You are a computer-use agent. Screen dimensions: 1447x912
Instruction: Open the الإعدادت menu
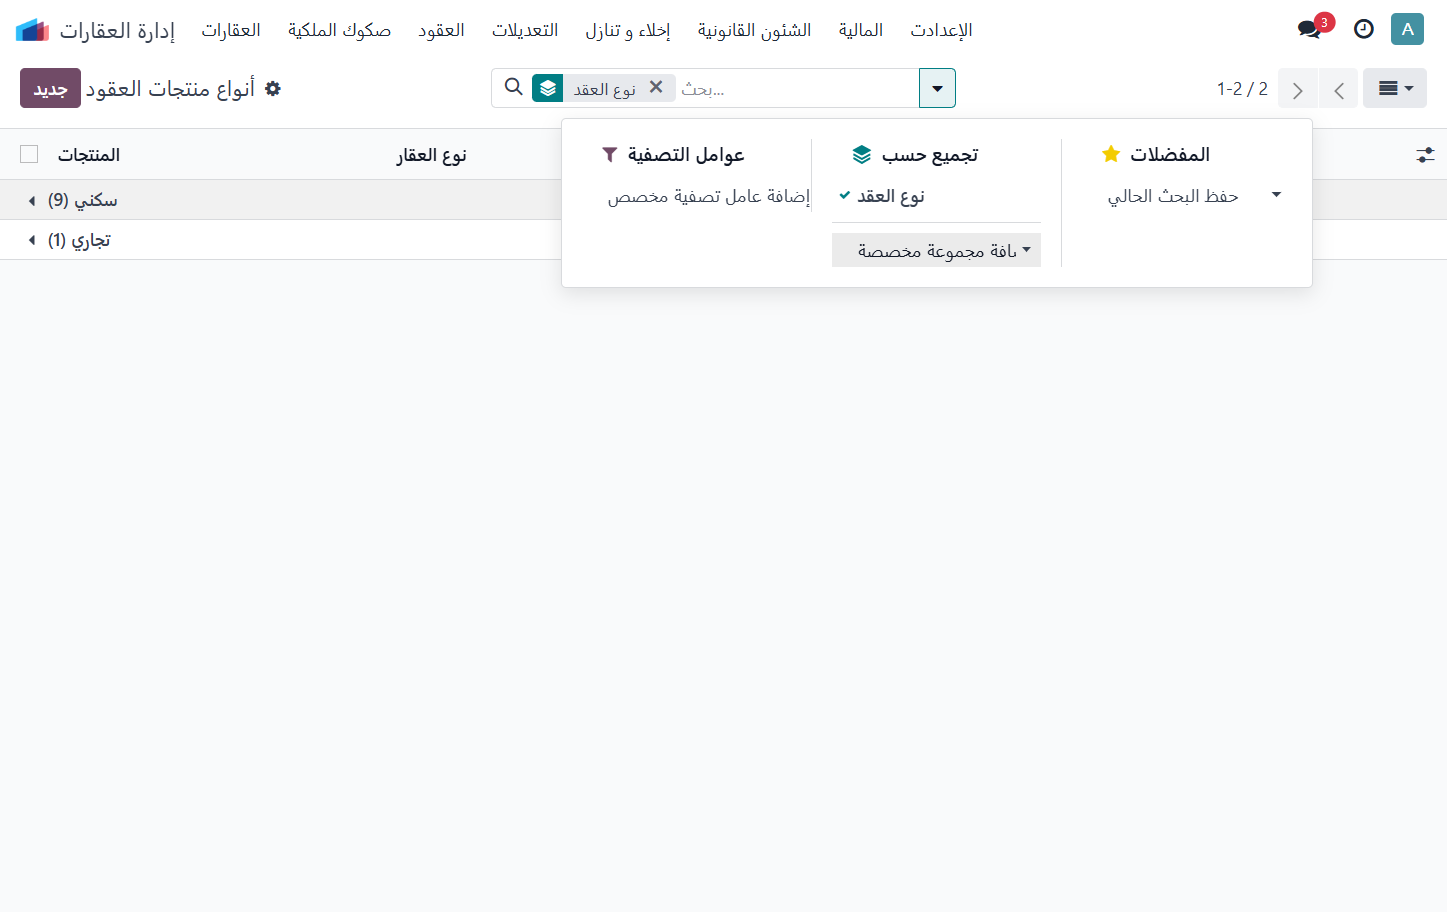941,30
